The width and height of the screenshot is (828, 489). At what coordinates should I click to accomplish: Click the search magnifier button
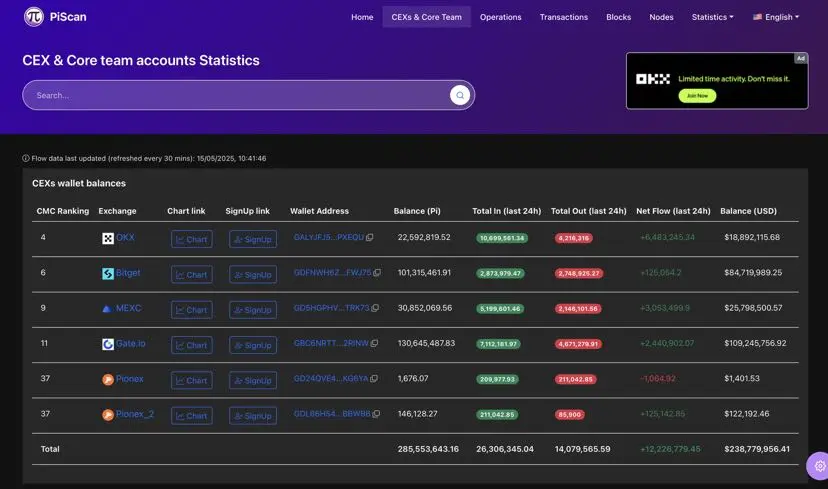460,95
